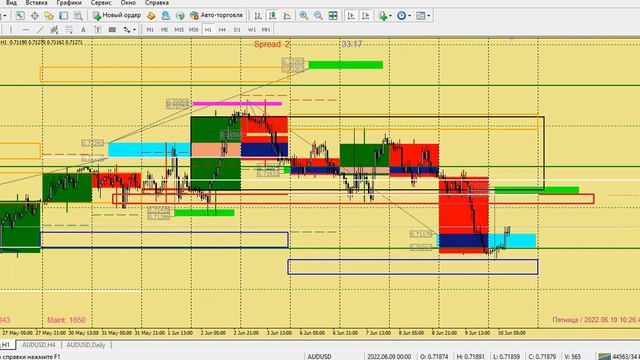Select the gray rectangle shape tool
The width and height of the screenshot is (640, 360).
pyautogui.click(x=112, y=29)
